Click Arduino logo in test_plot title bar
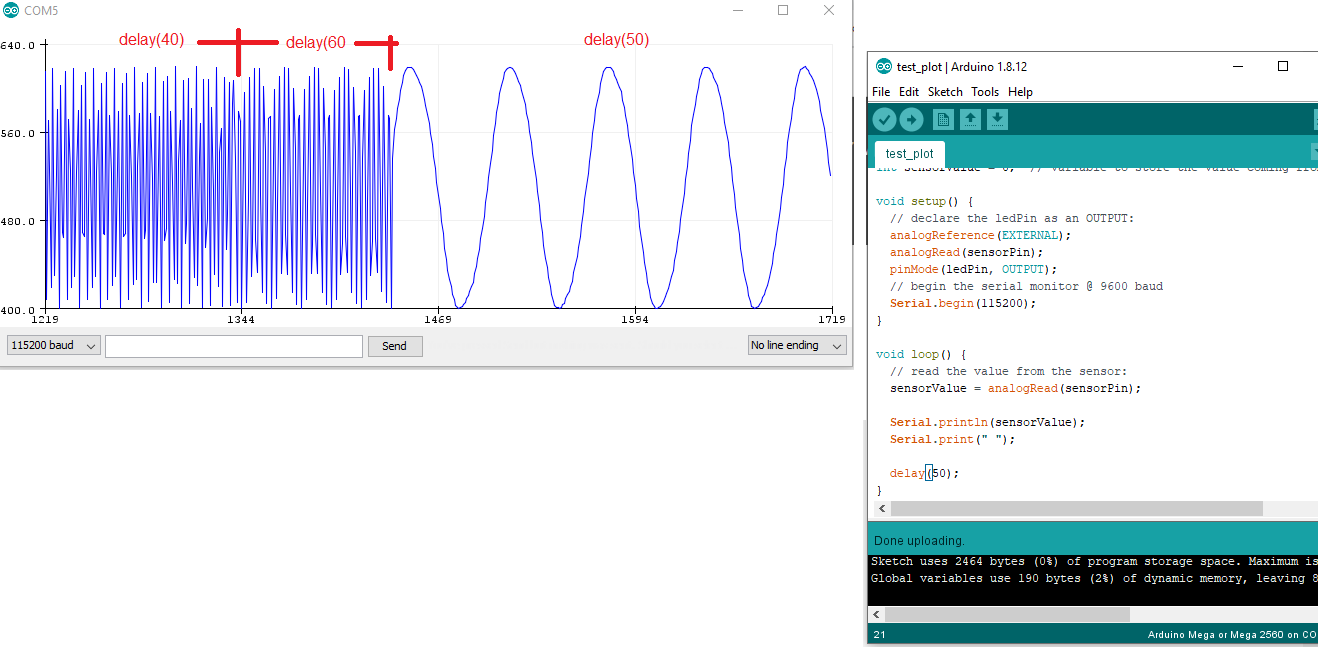Screen dimensions: 1318x647 tap(883, 67)
